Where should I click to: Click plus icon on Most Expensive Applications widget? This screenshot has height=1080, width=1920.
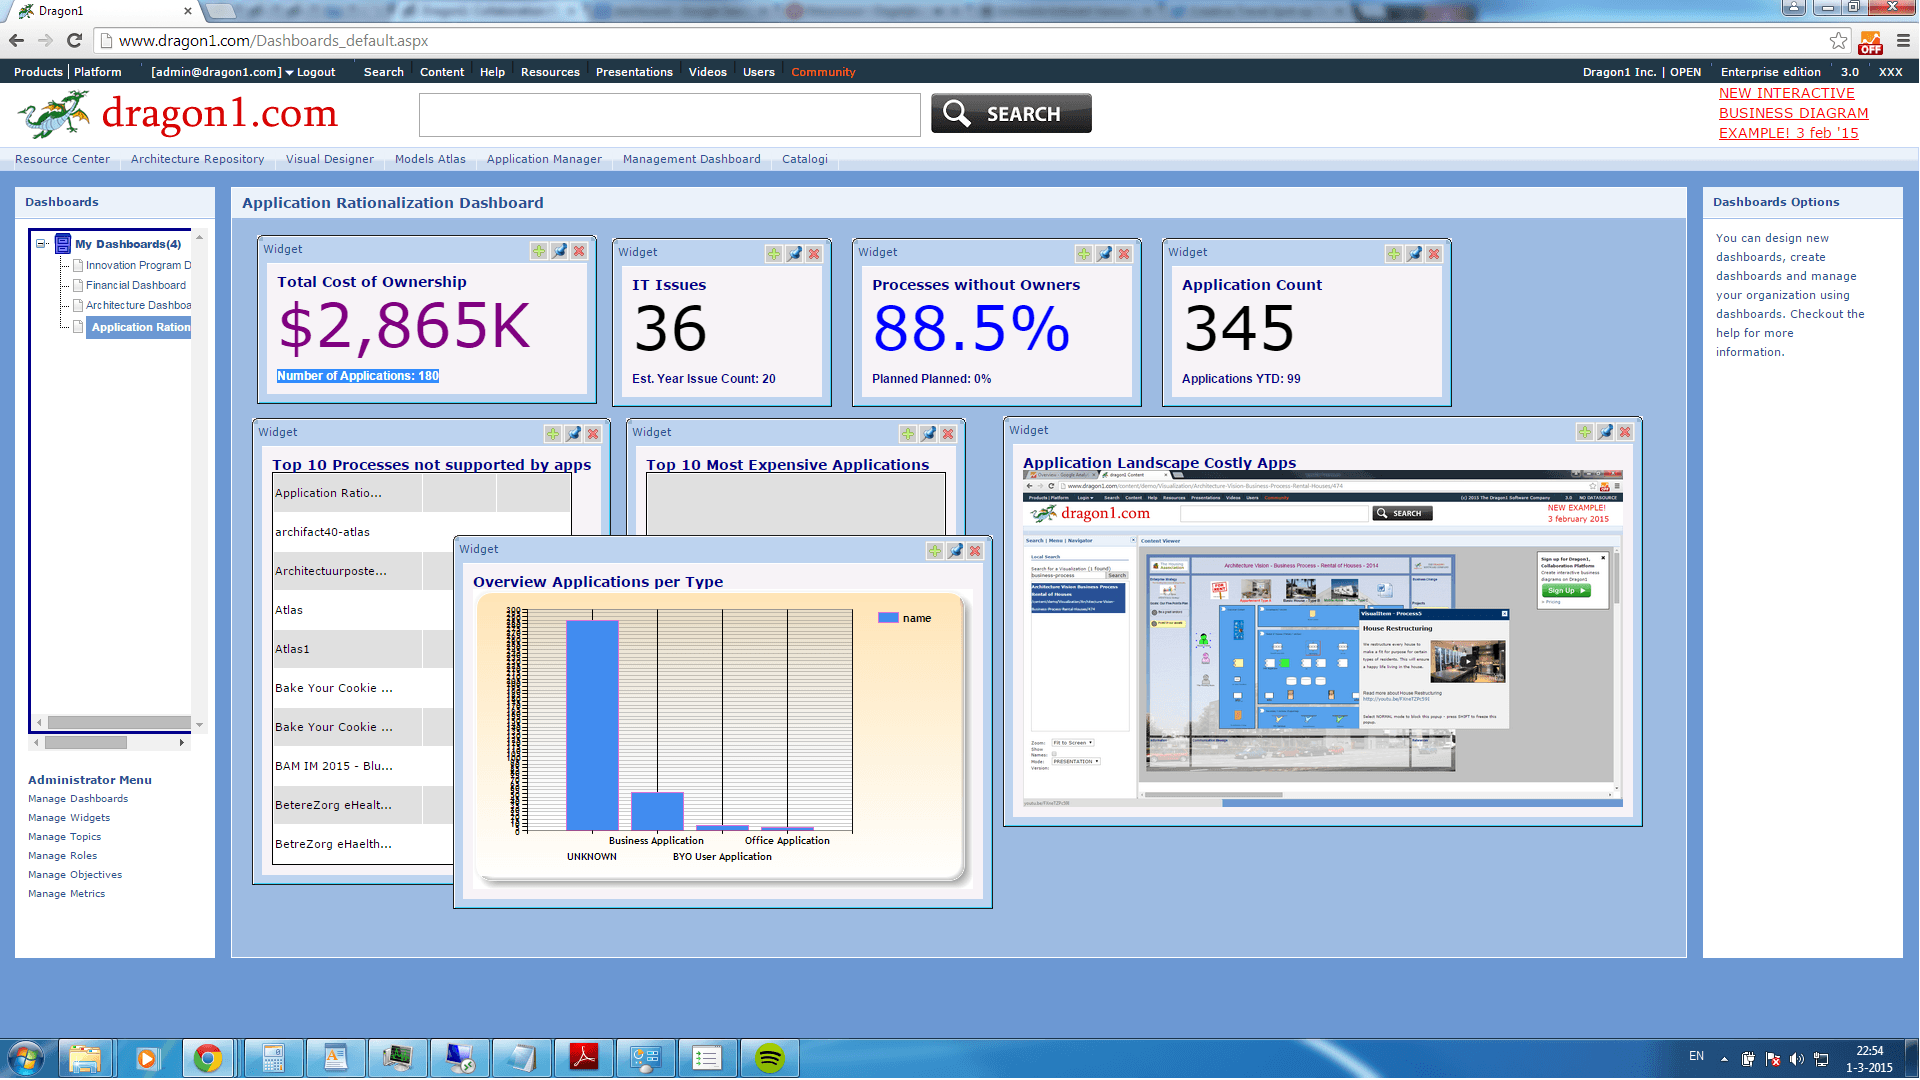908,434
